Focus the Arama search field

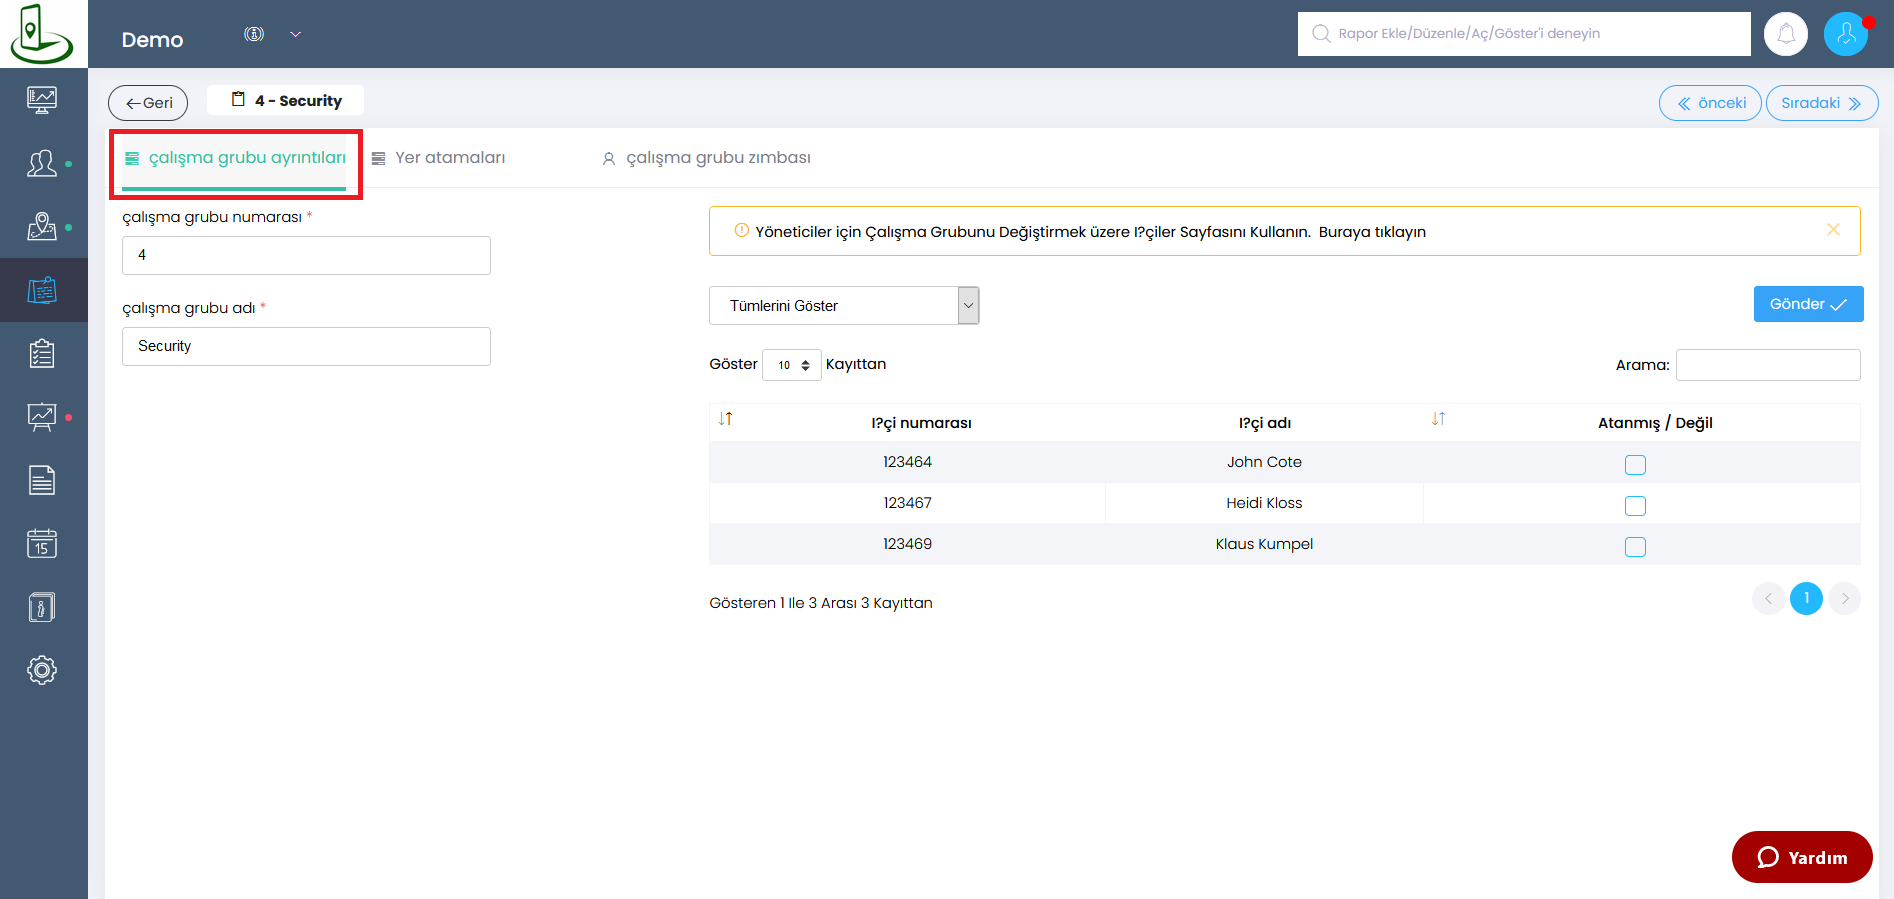coord(1768,365)
